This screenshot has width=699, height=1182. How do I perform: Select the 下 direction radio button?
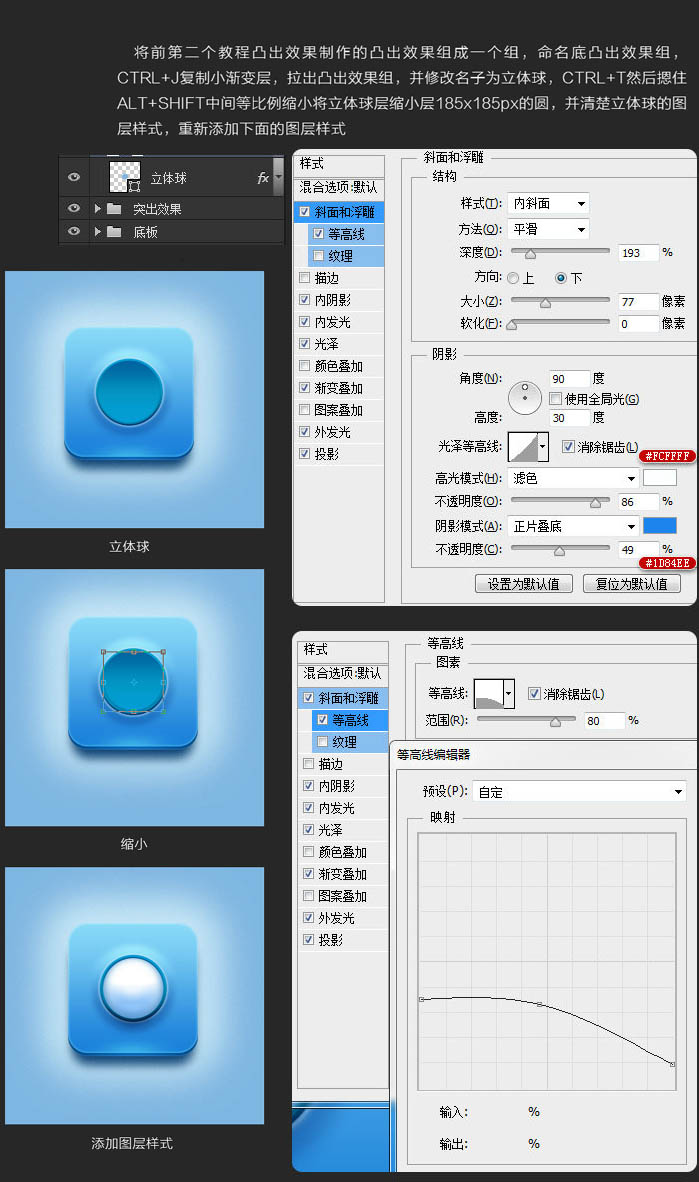[x=561, y=278]
